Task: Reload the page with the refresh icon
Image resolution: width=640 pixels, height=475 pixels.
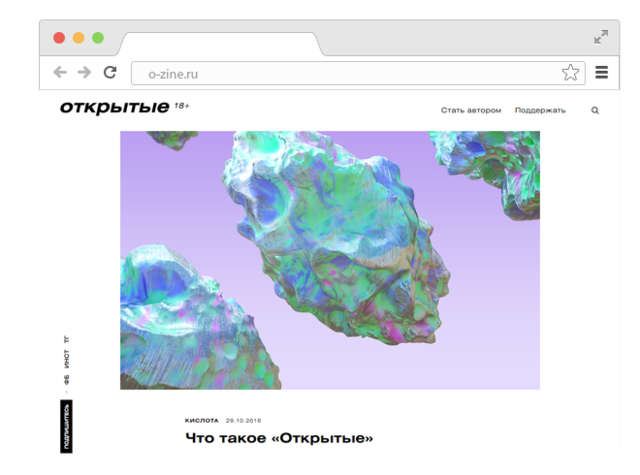Action: pos(110,72)
